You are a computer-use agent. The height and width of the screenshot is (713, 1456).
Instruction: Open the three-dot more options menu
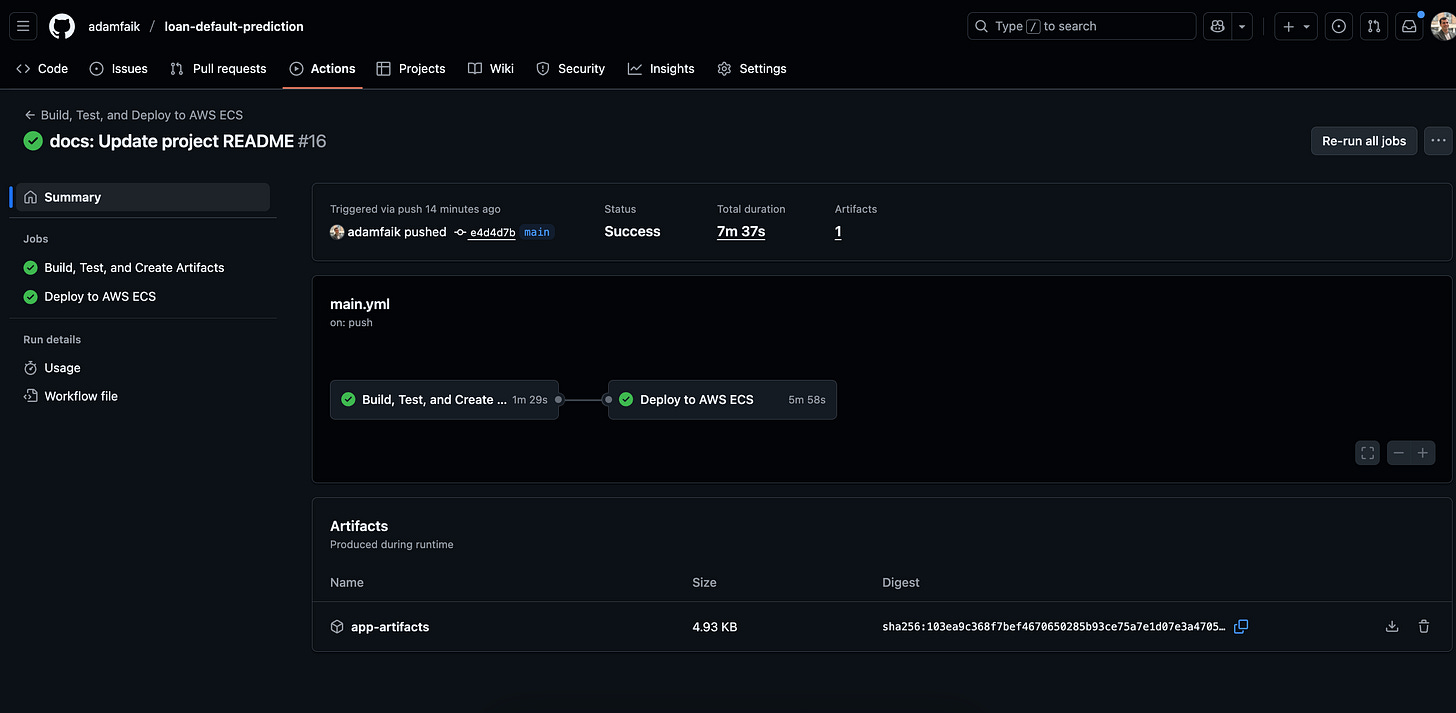point(1438,141)
